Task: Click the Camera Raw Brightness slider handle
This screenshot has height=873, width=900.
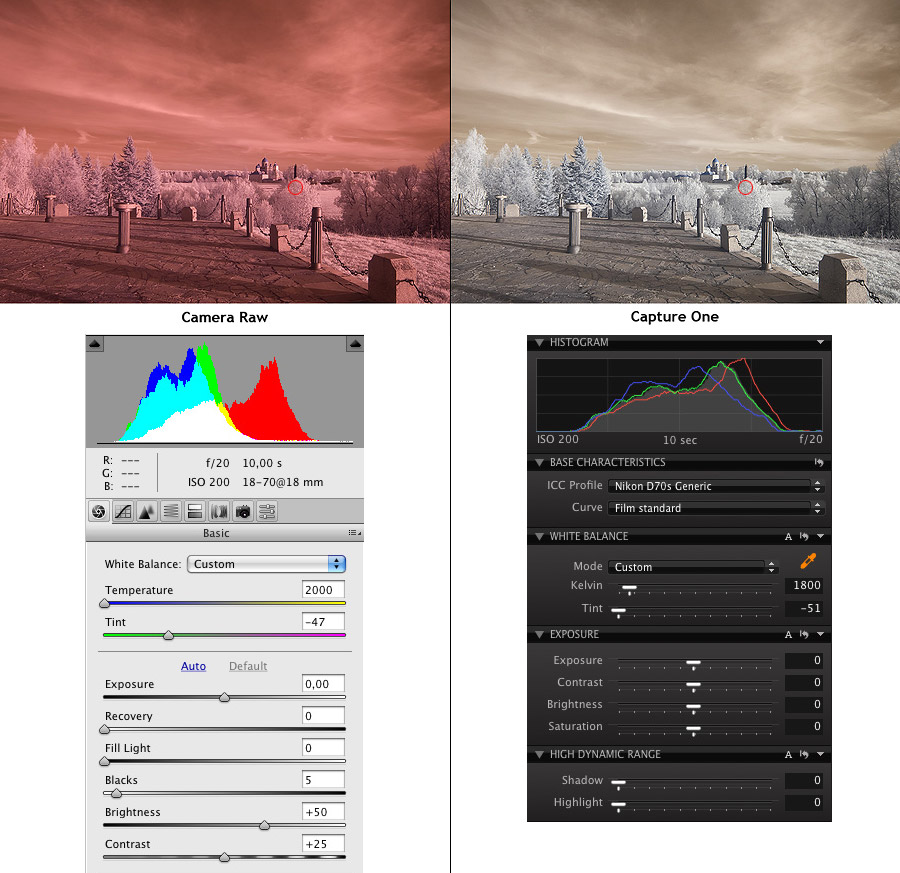Action: click(x=265, y=825)
